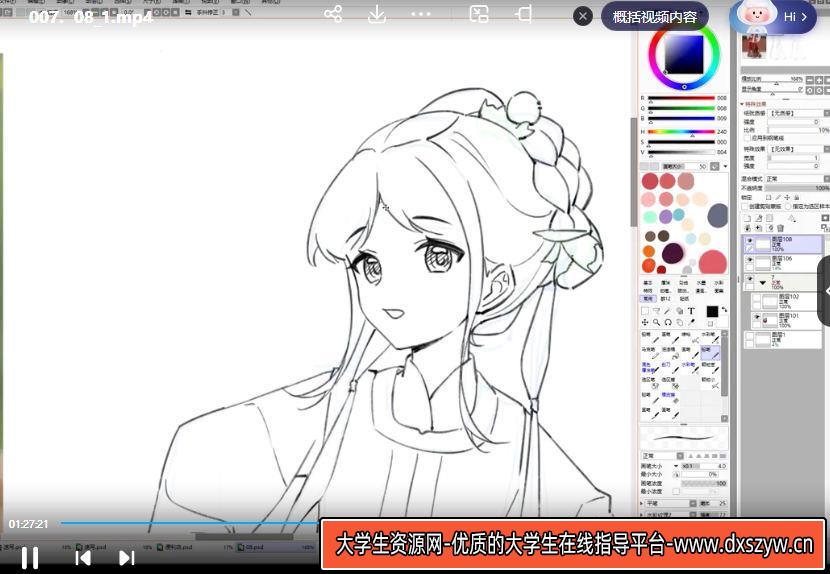Adjust the brush density slider showing 100
The width and height of the screenshot is (830, 574).
tap(705, 483)
